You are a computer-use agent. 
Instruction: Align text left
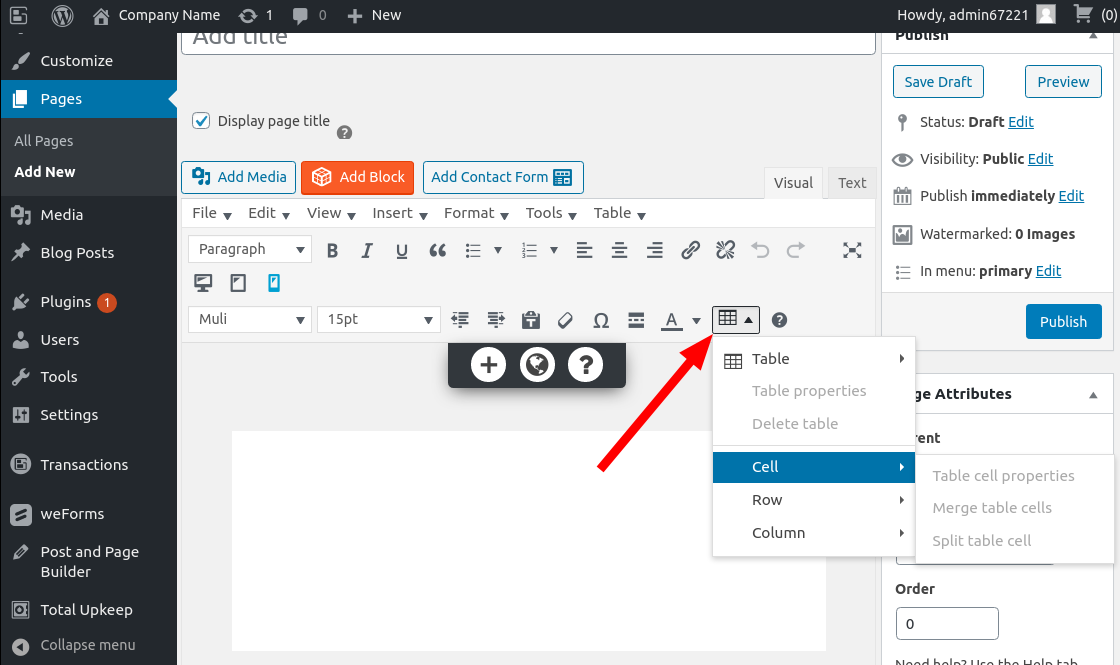point(584,250)
